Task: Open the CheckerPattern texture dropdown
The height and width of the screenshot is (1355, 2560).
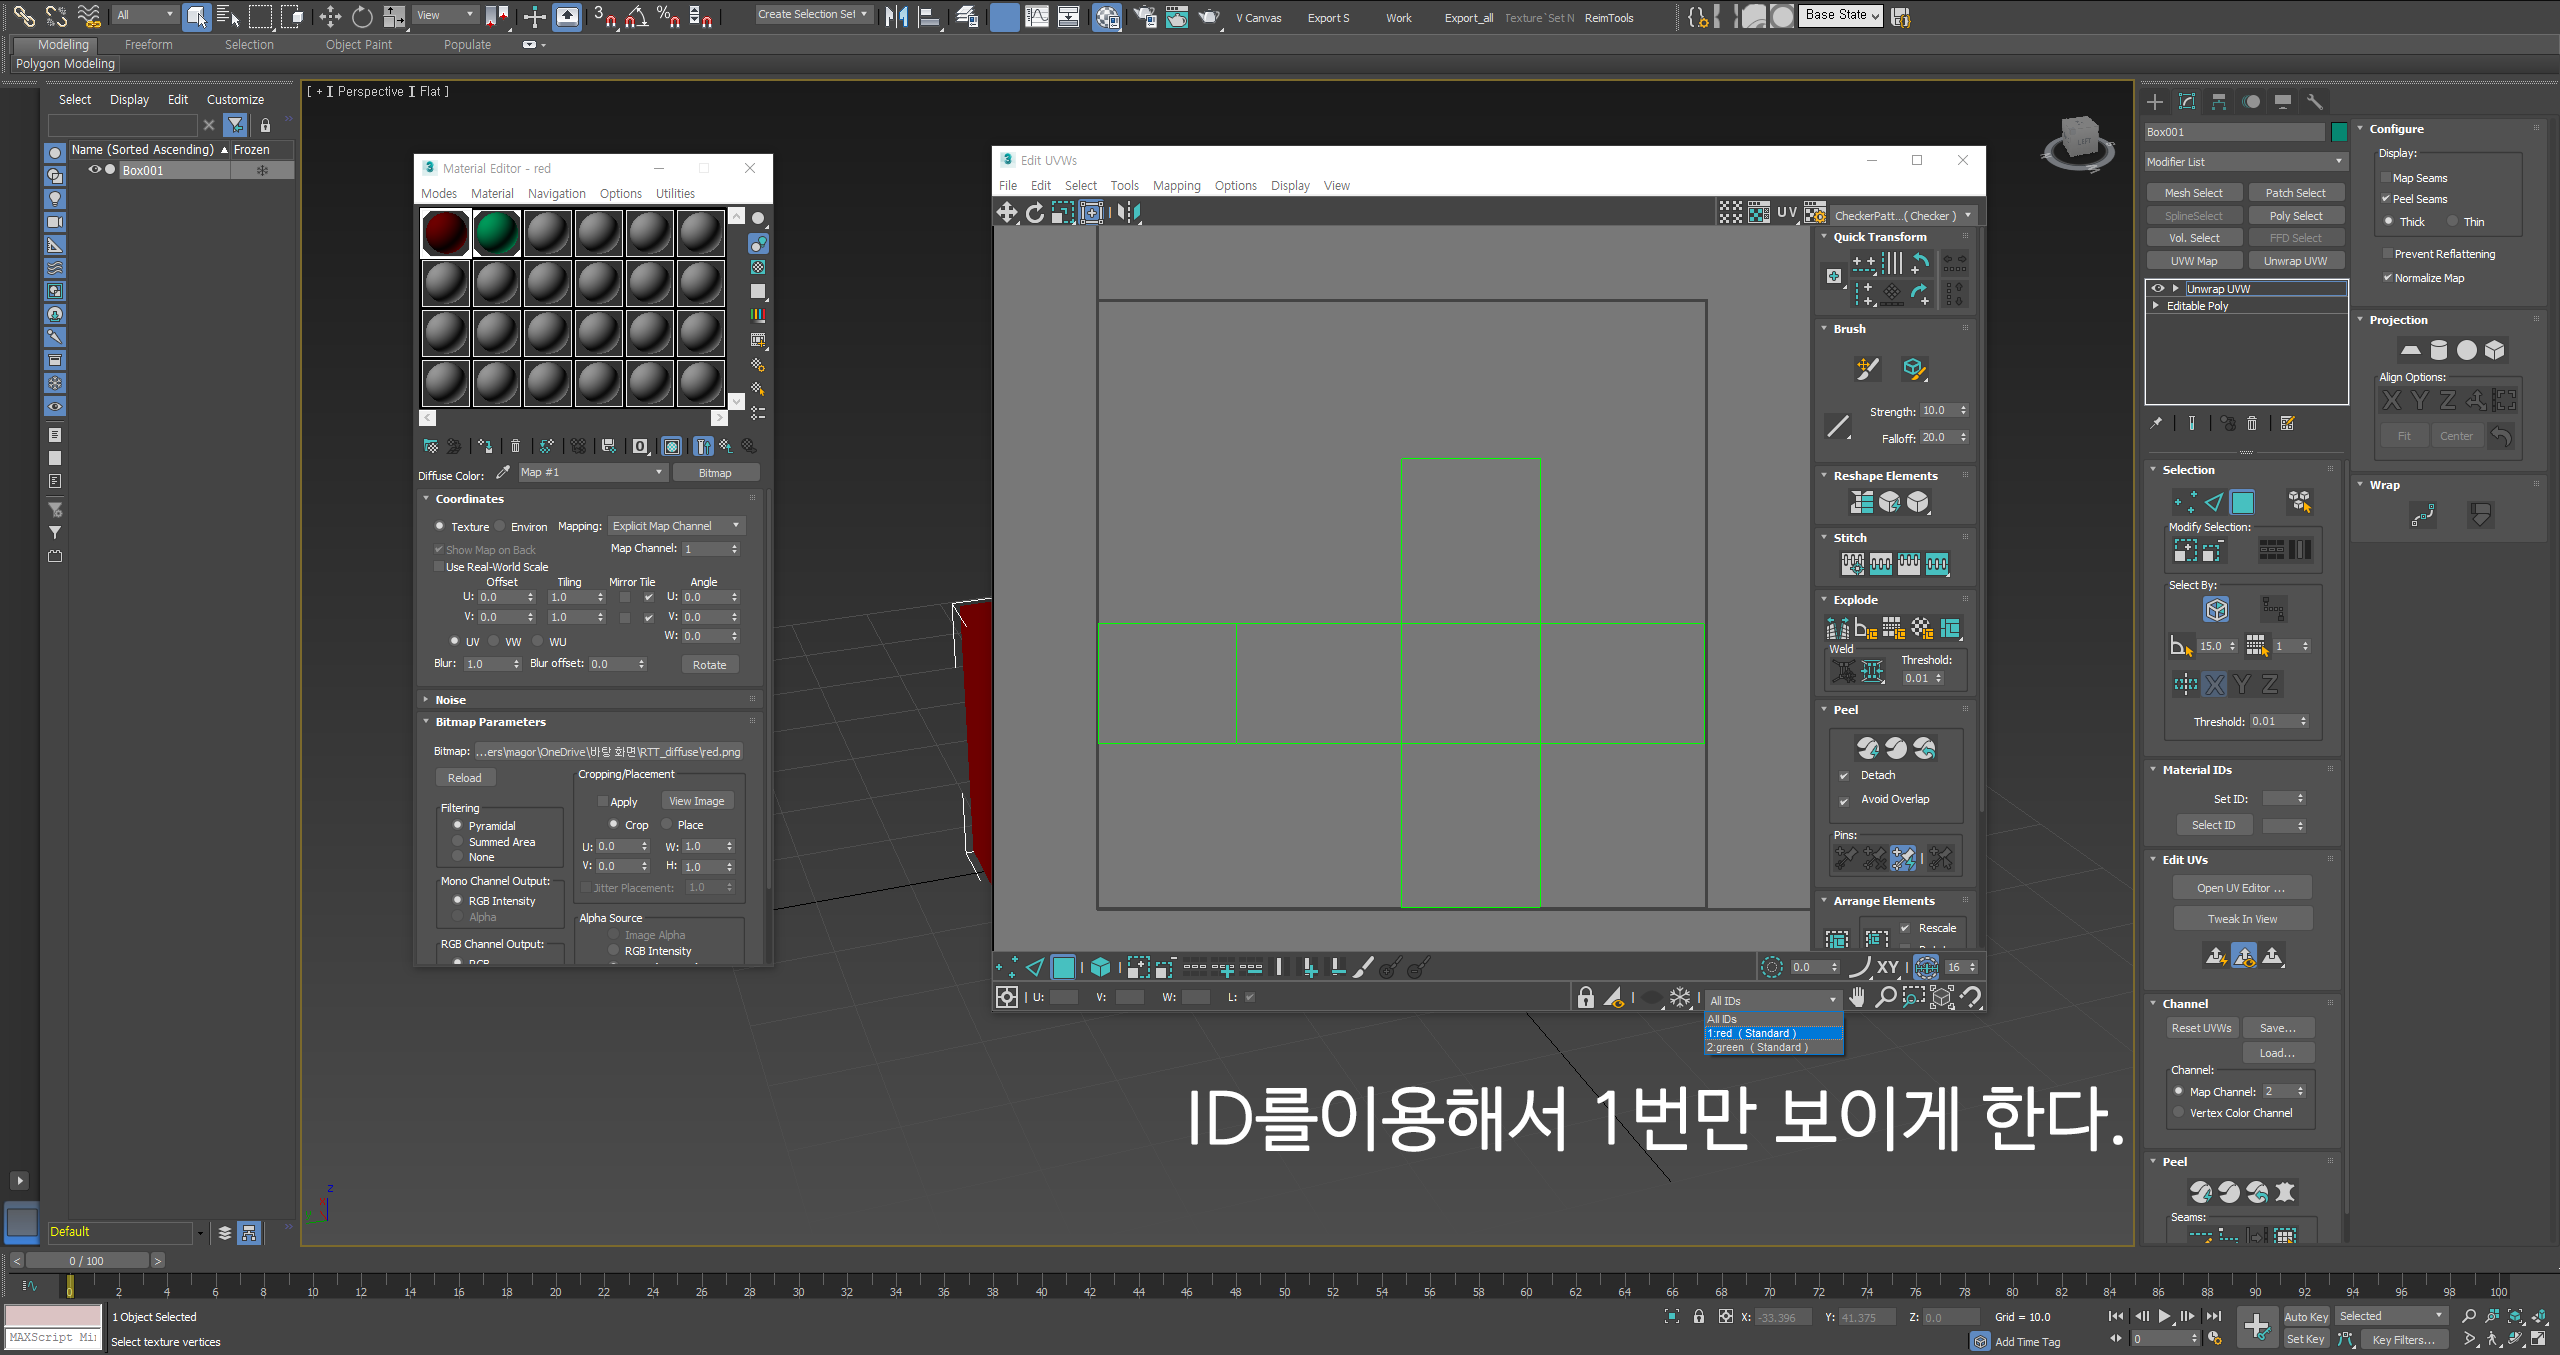Action: 1902,215
